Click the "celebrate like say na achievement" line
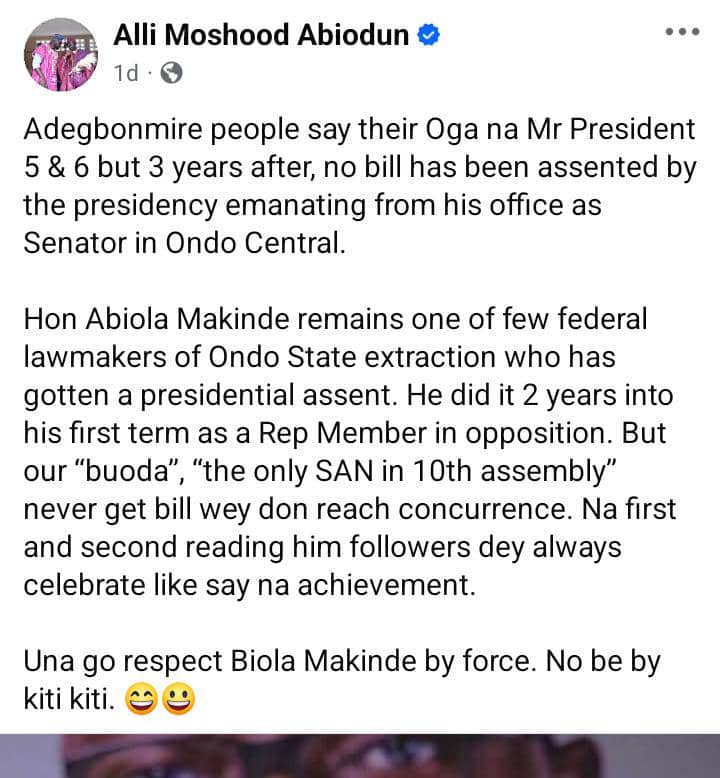 click(x=249, y=585)
